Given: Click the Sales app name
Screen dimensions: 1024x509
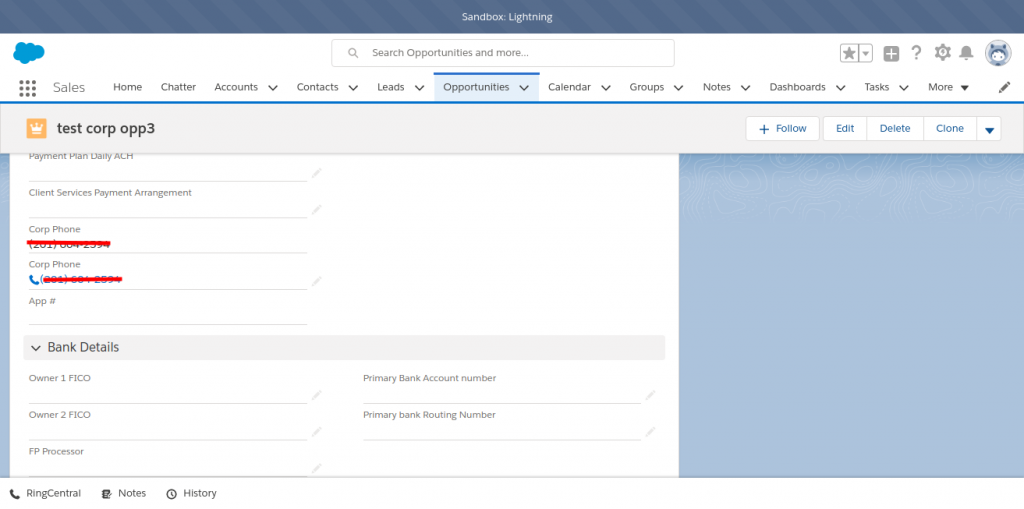Looking at the screenshot, I should pos(69,88).
